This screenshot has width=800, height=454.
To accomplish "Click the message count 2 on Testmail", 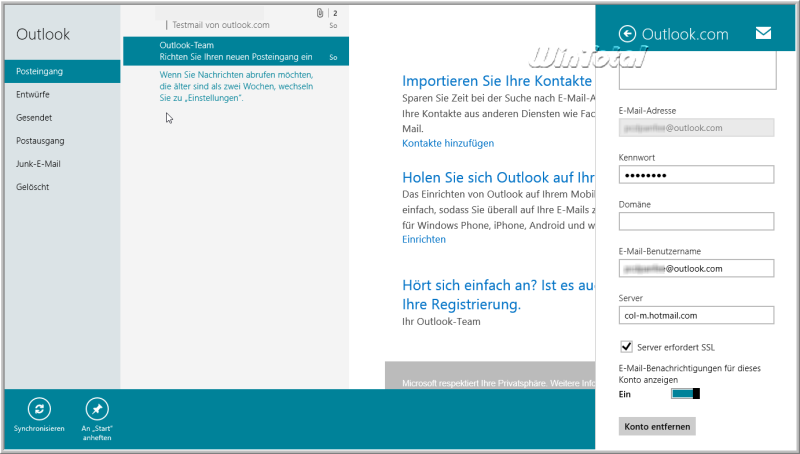I will (x=335, y=13).
